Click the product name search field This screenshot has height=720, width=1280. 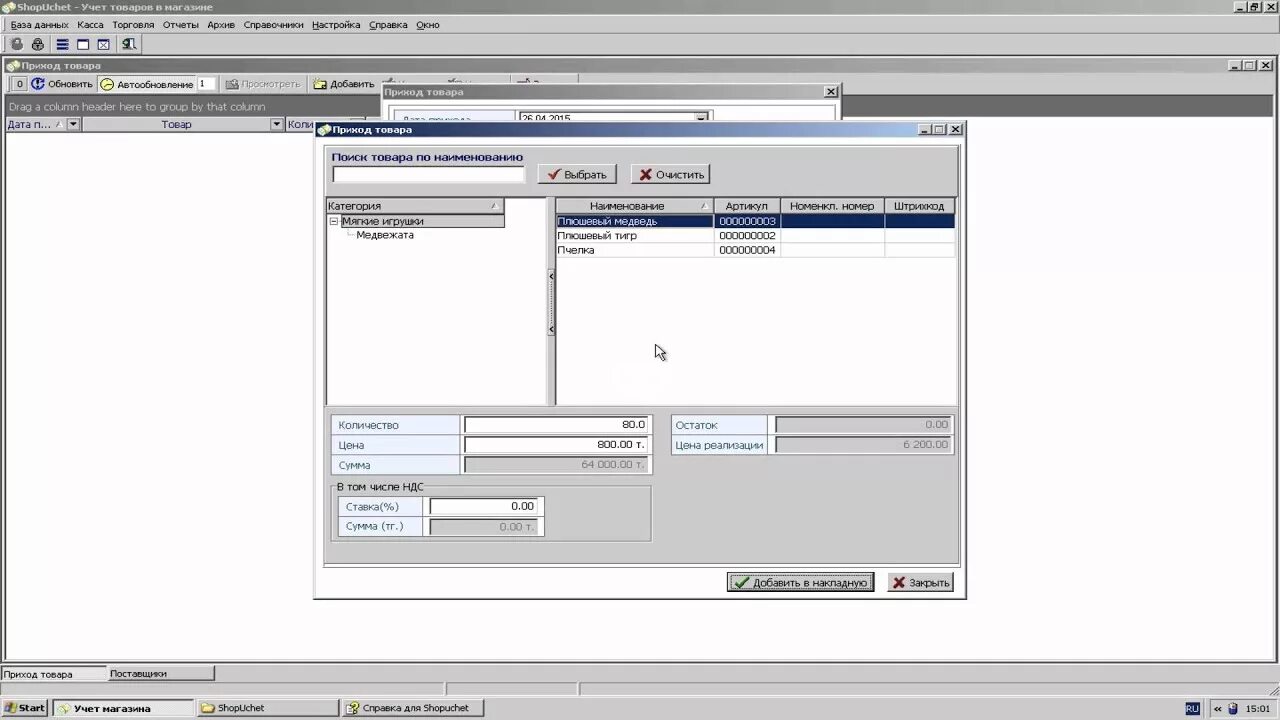pyautogui.click(x=428, y=174)
